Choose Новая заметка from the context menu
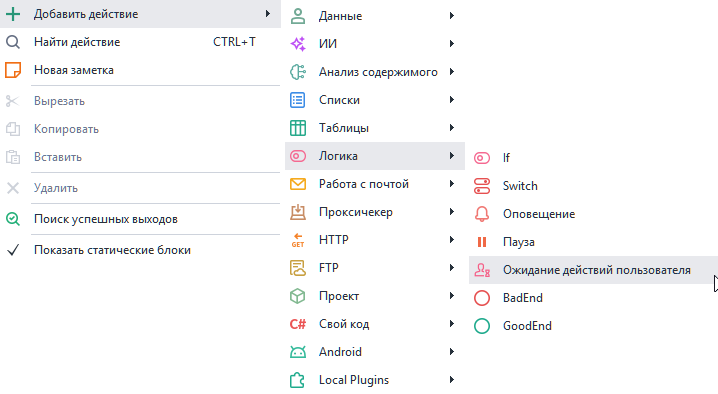Viewport: 718px width, 394px height. pyautogui.click(x=140, y=70)
